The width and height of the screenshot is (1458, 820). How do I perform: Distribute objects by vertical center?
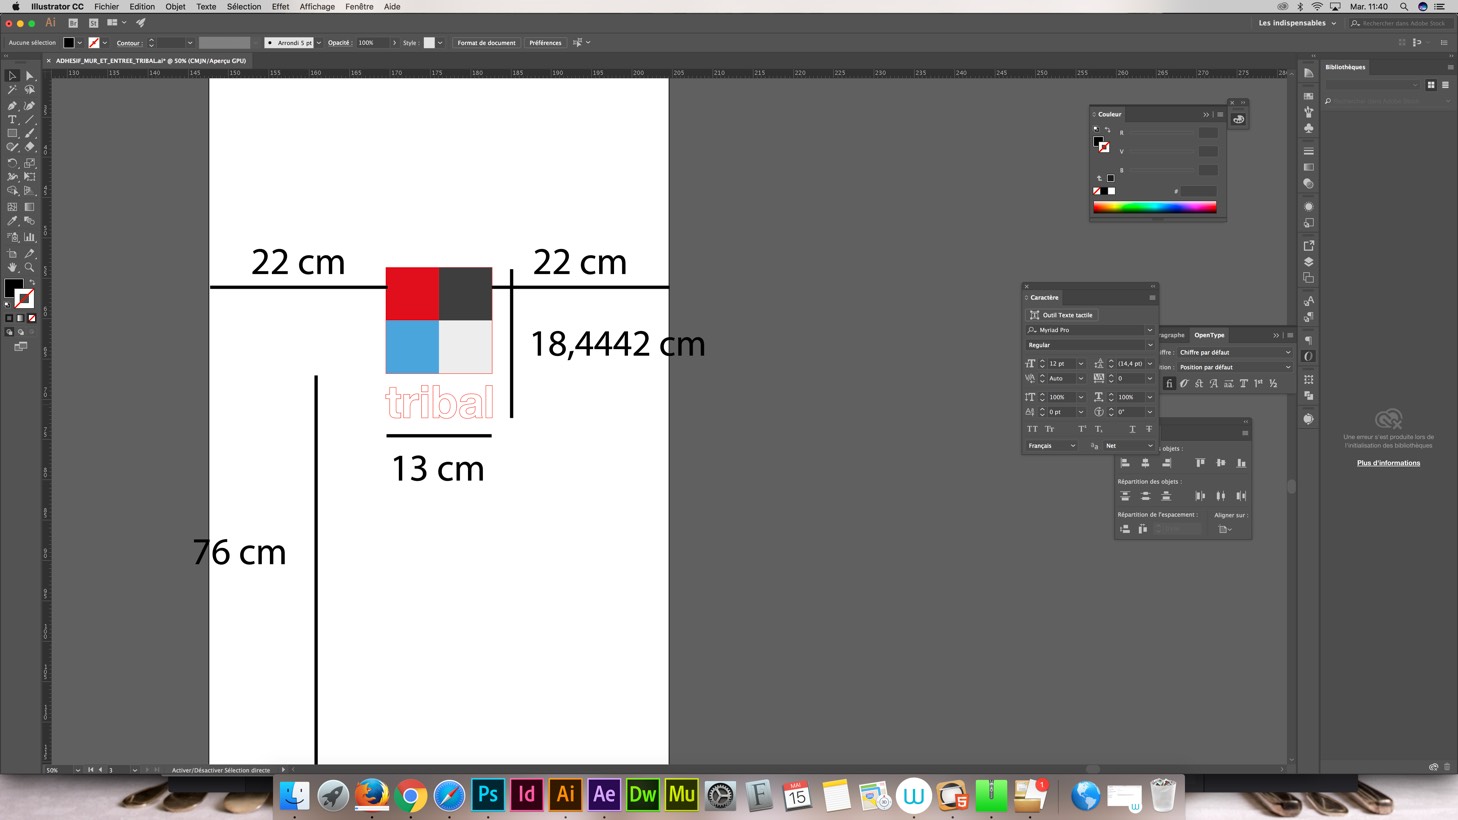pyautogui.click(x=1145, y=496)
